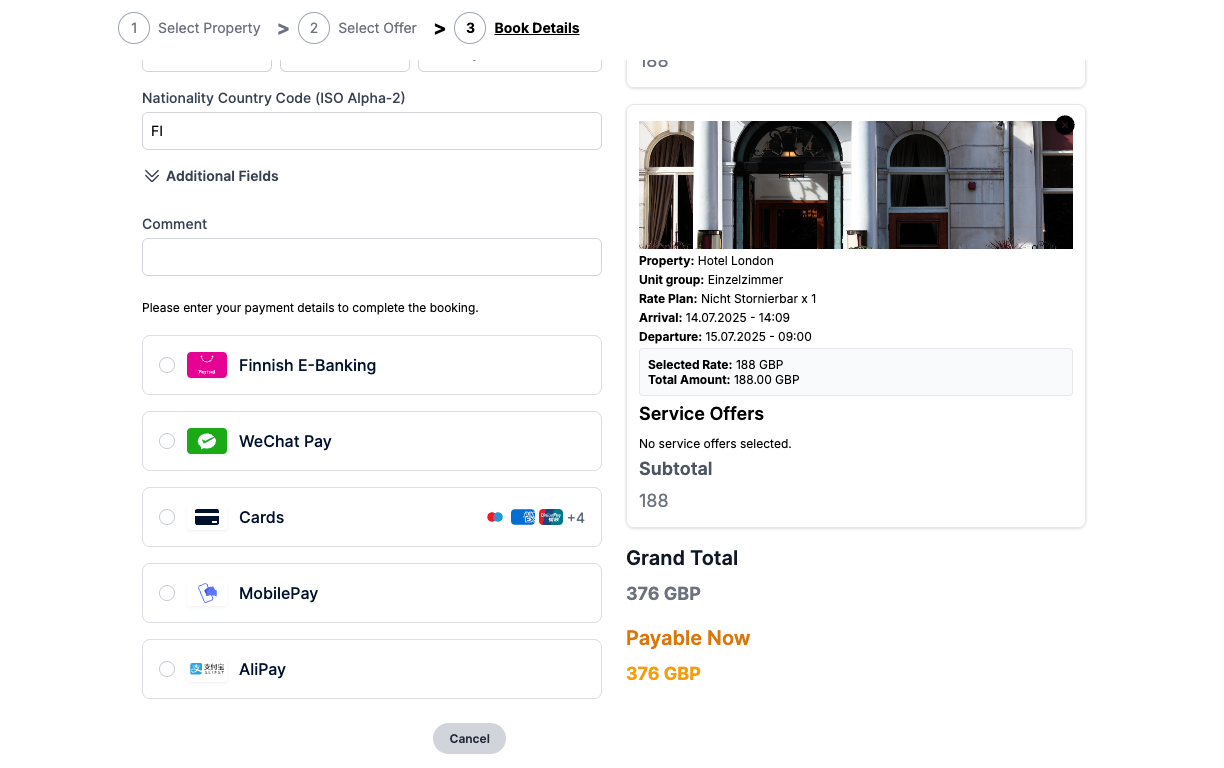Show the +4 more card brands
Viewport: 1224px width, 768px height.
pos(576,518)
